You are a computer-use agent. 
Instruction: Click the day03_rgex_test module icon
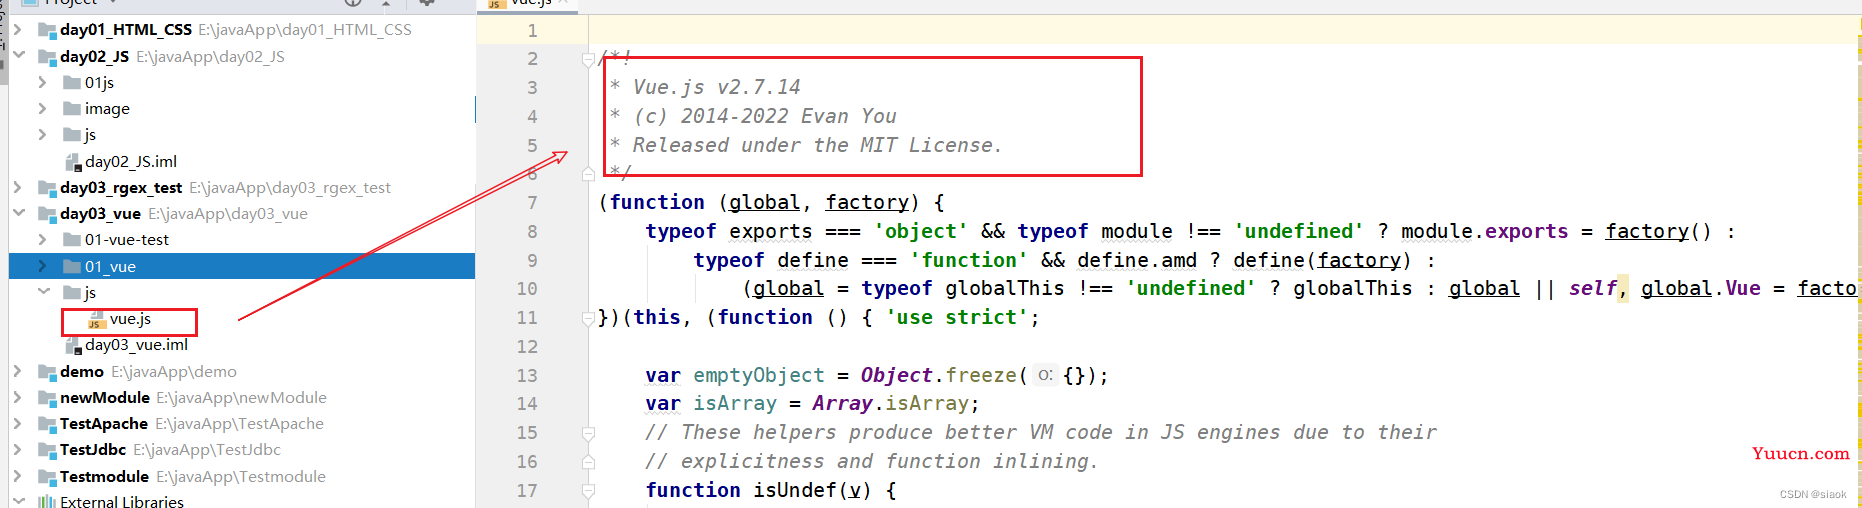(x=47, y=187)
